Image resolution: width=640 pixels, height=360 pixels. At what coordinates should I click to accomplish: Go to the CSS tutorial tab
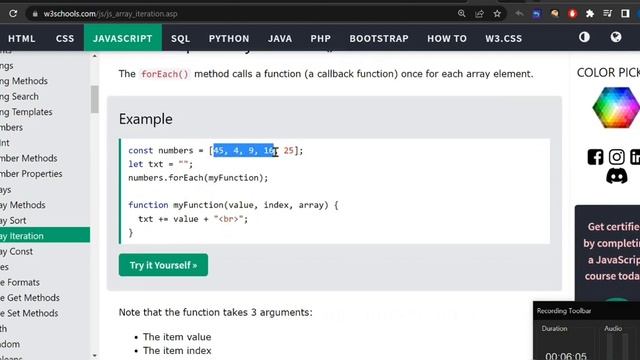click(x=65, y=38)
